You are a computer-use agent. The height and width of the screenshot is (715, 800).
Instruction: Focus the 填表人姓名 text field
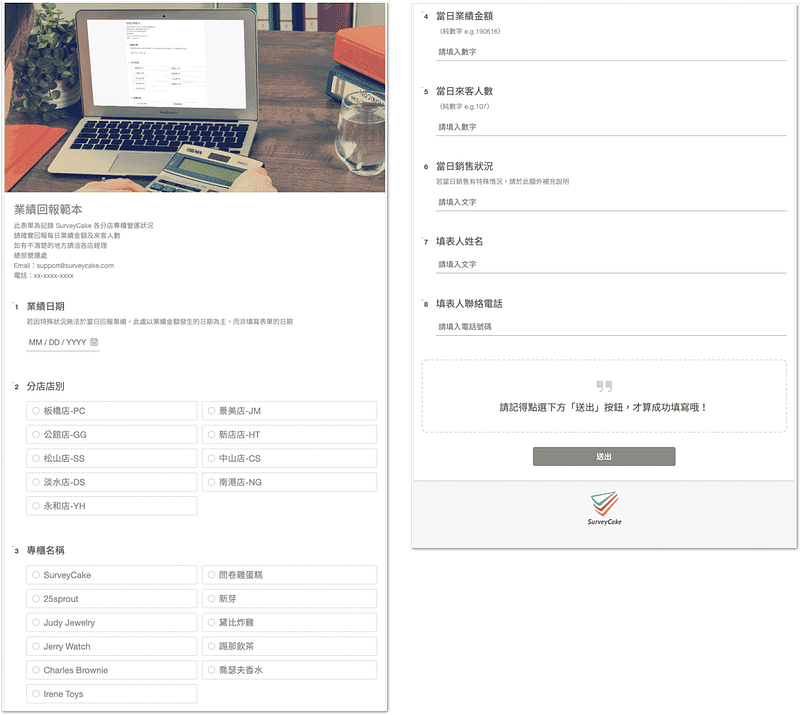[611, 264]
